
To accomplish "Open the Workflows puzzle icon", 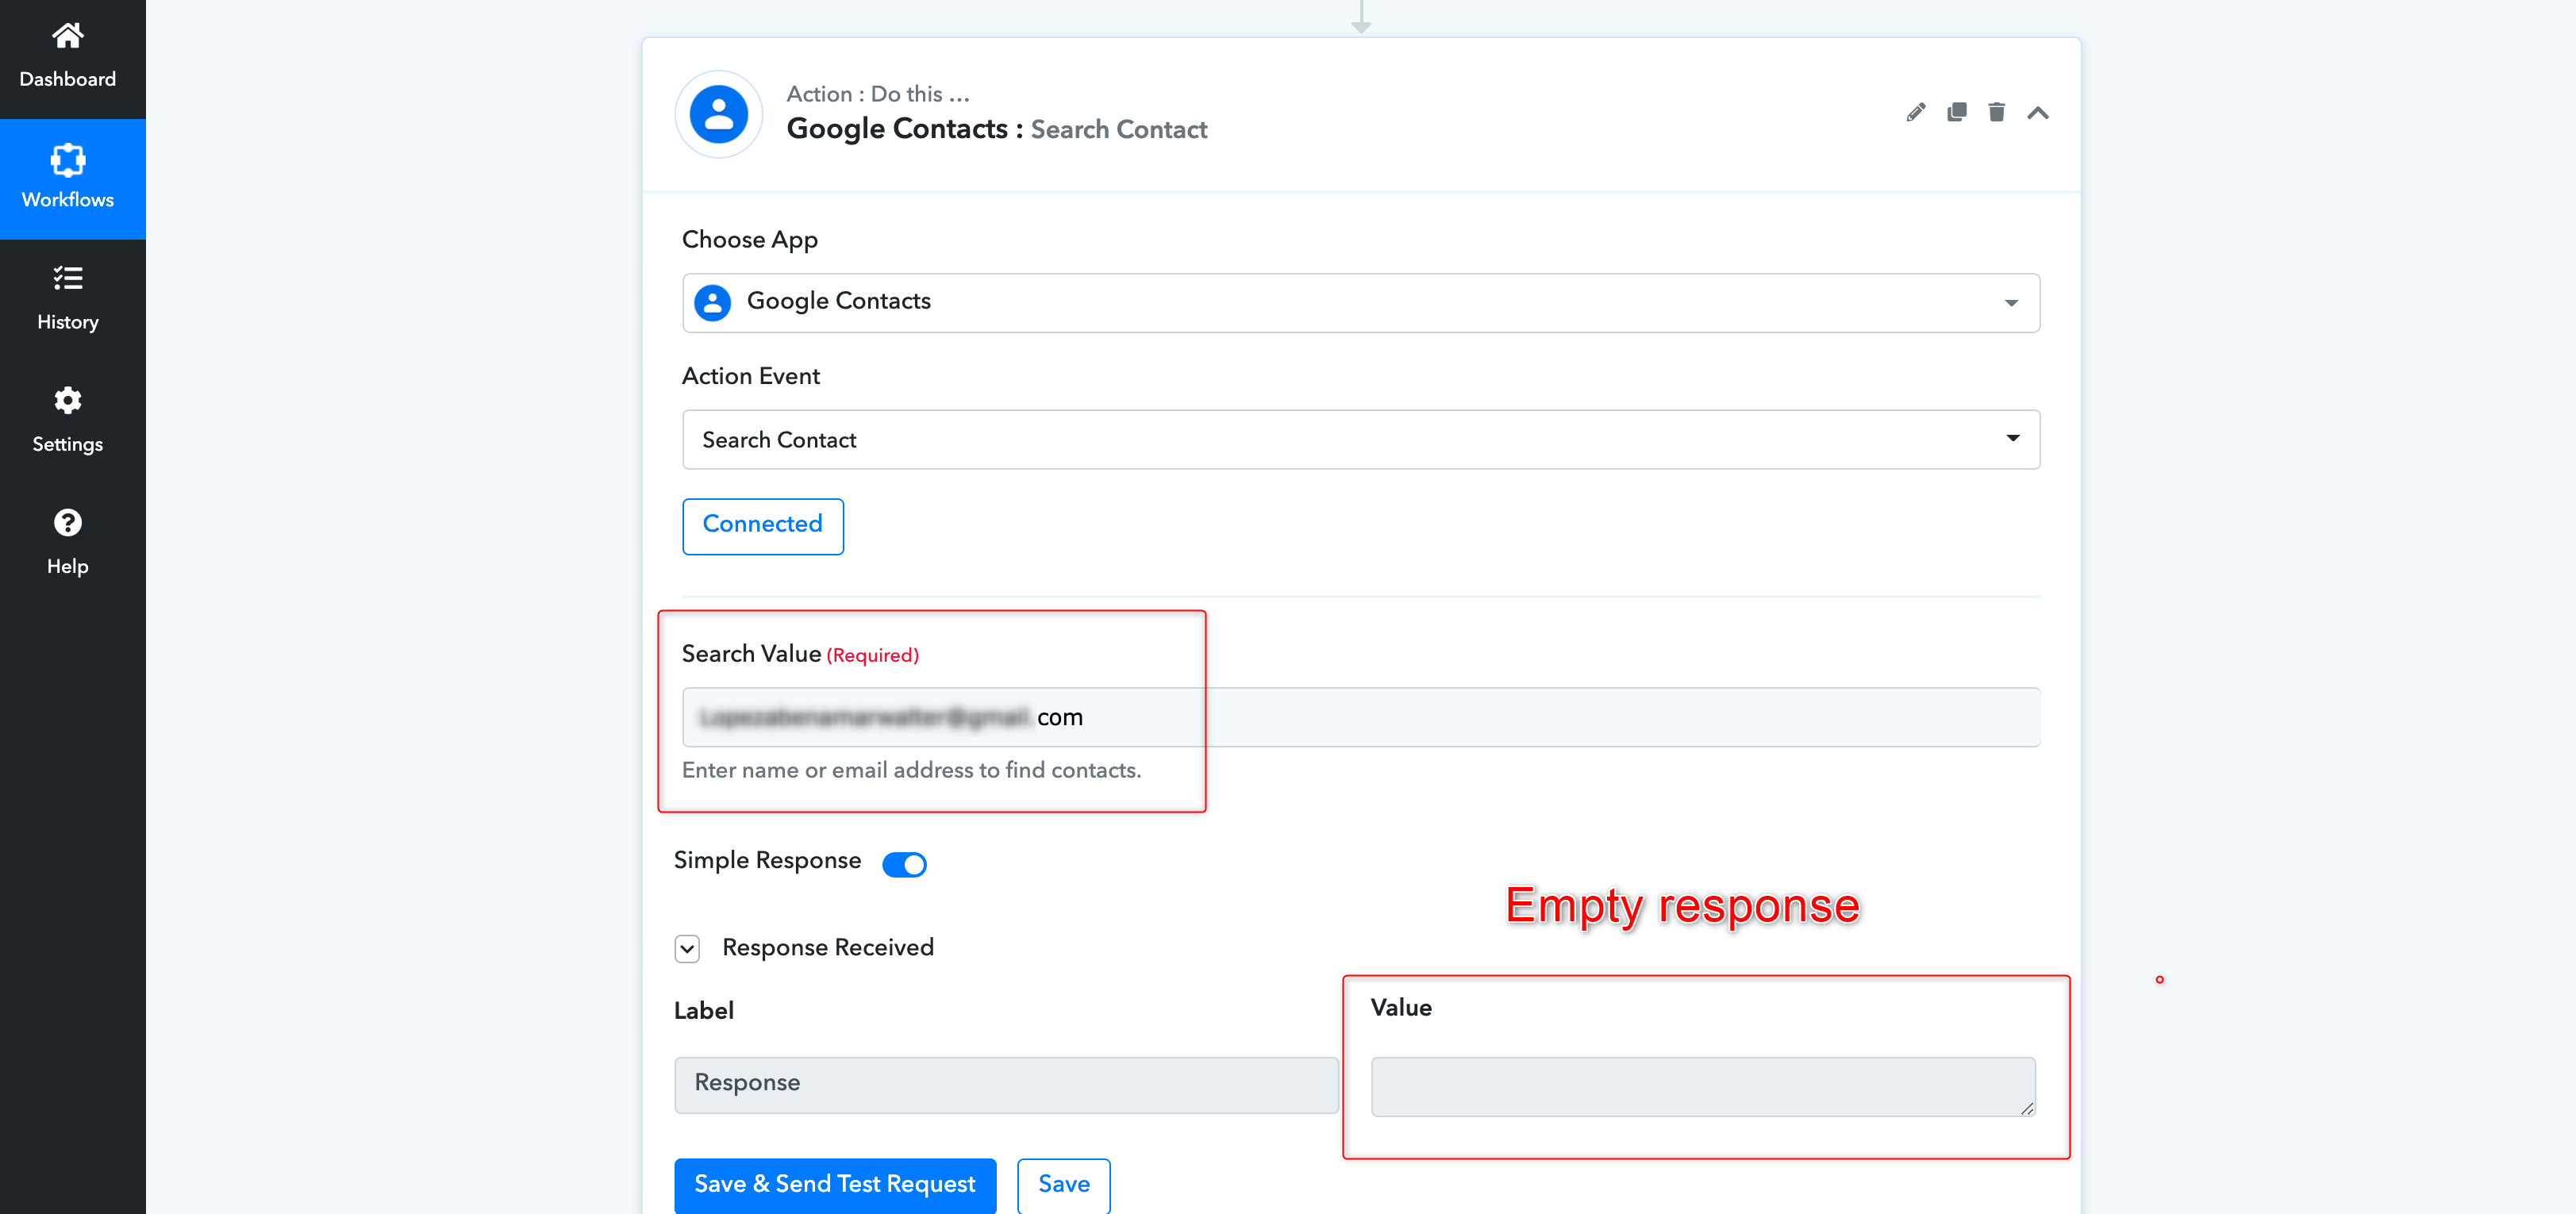I will tap(67, 159).
